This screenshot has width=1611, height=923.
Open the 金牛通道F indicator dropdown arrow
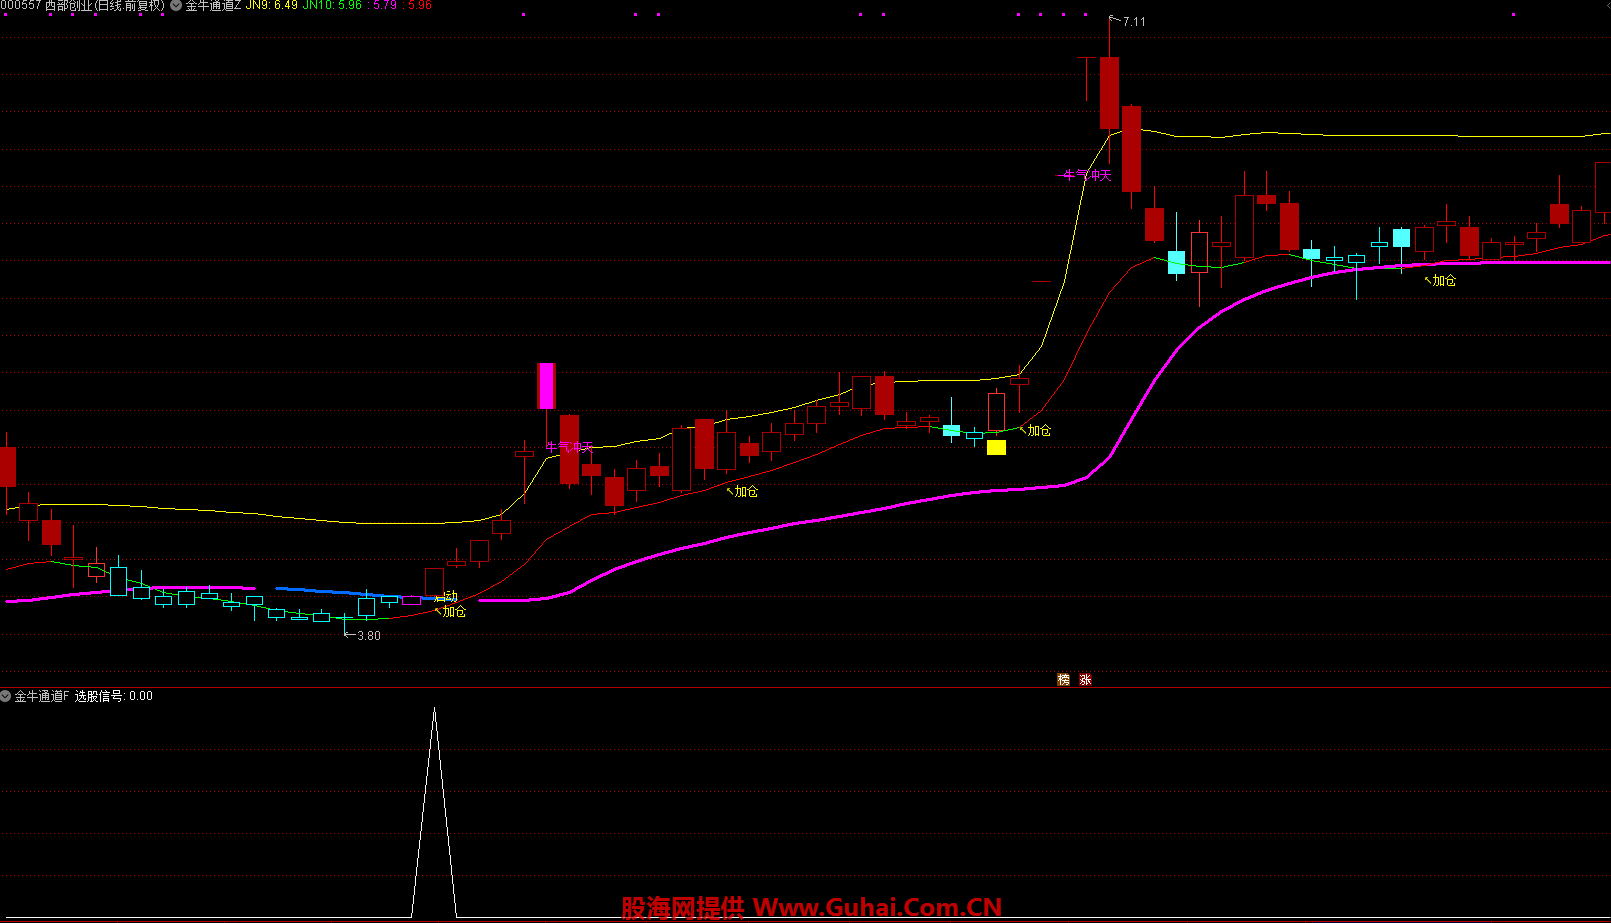[6, 696]
